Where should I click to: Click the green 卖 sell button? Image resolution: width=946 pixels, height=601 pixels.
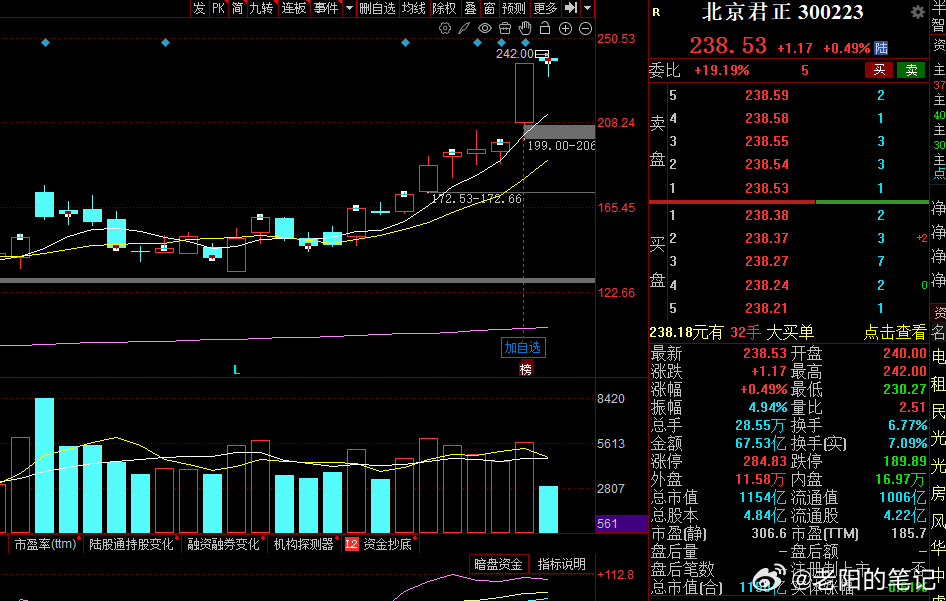pos(912,70)
